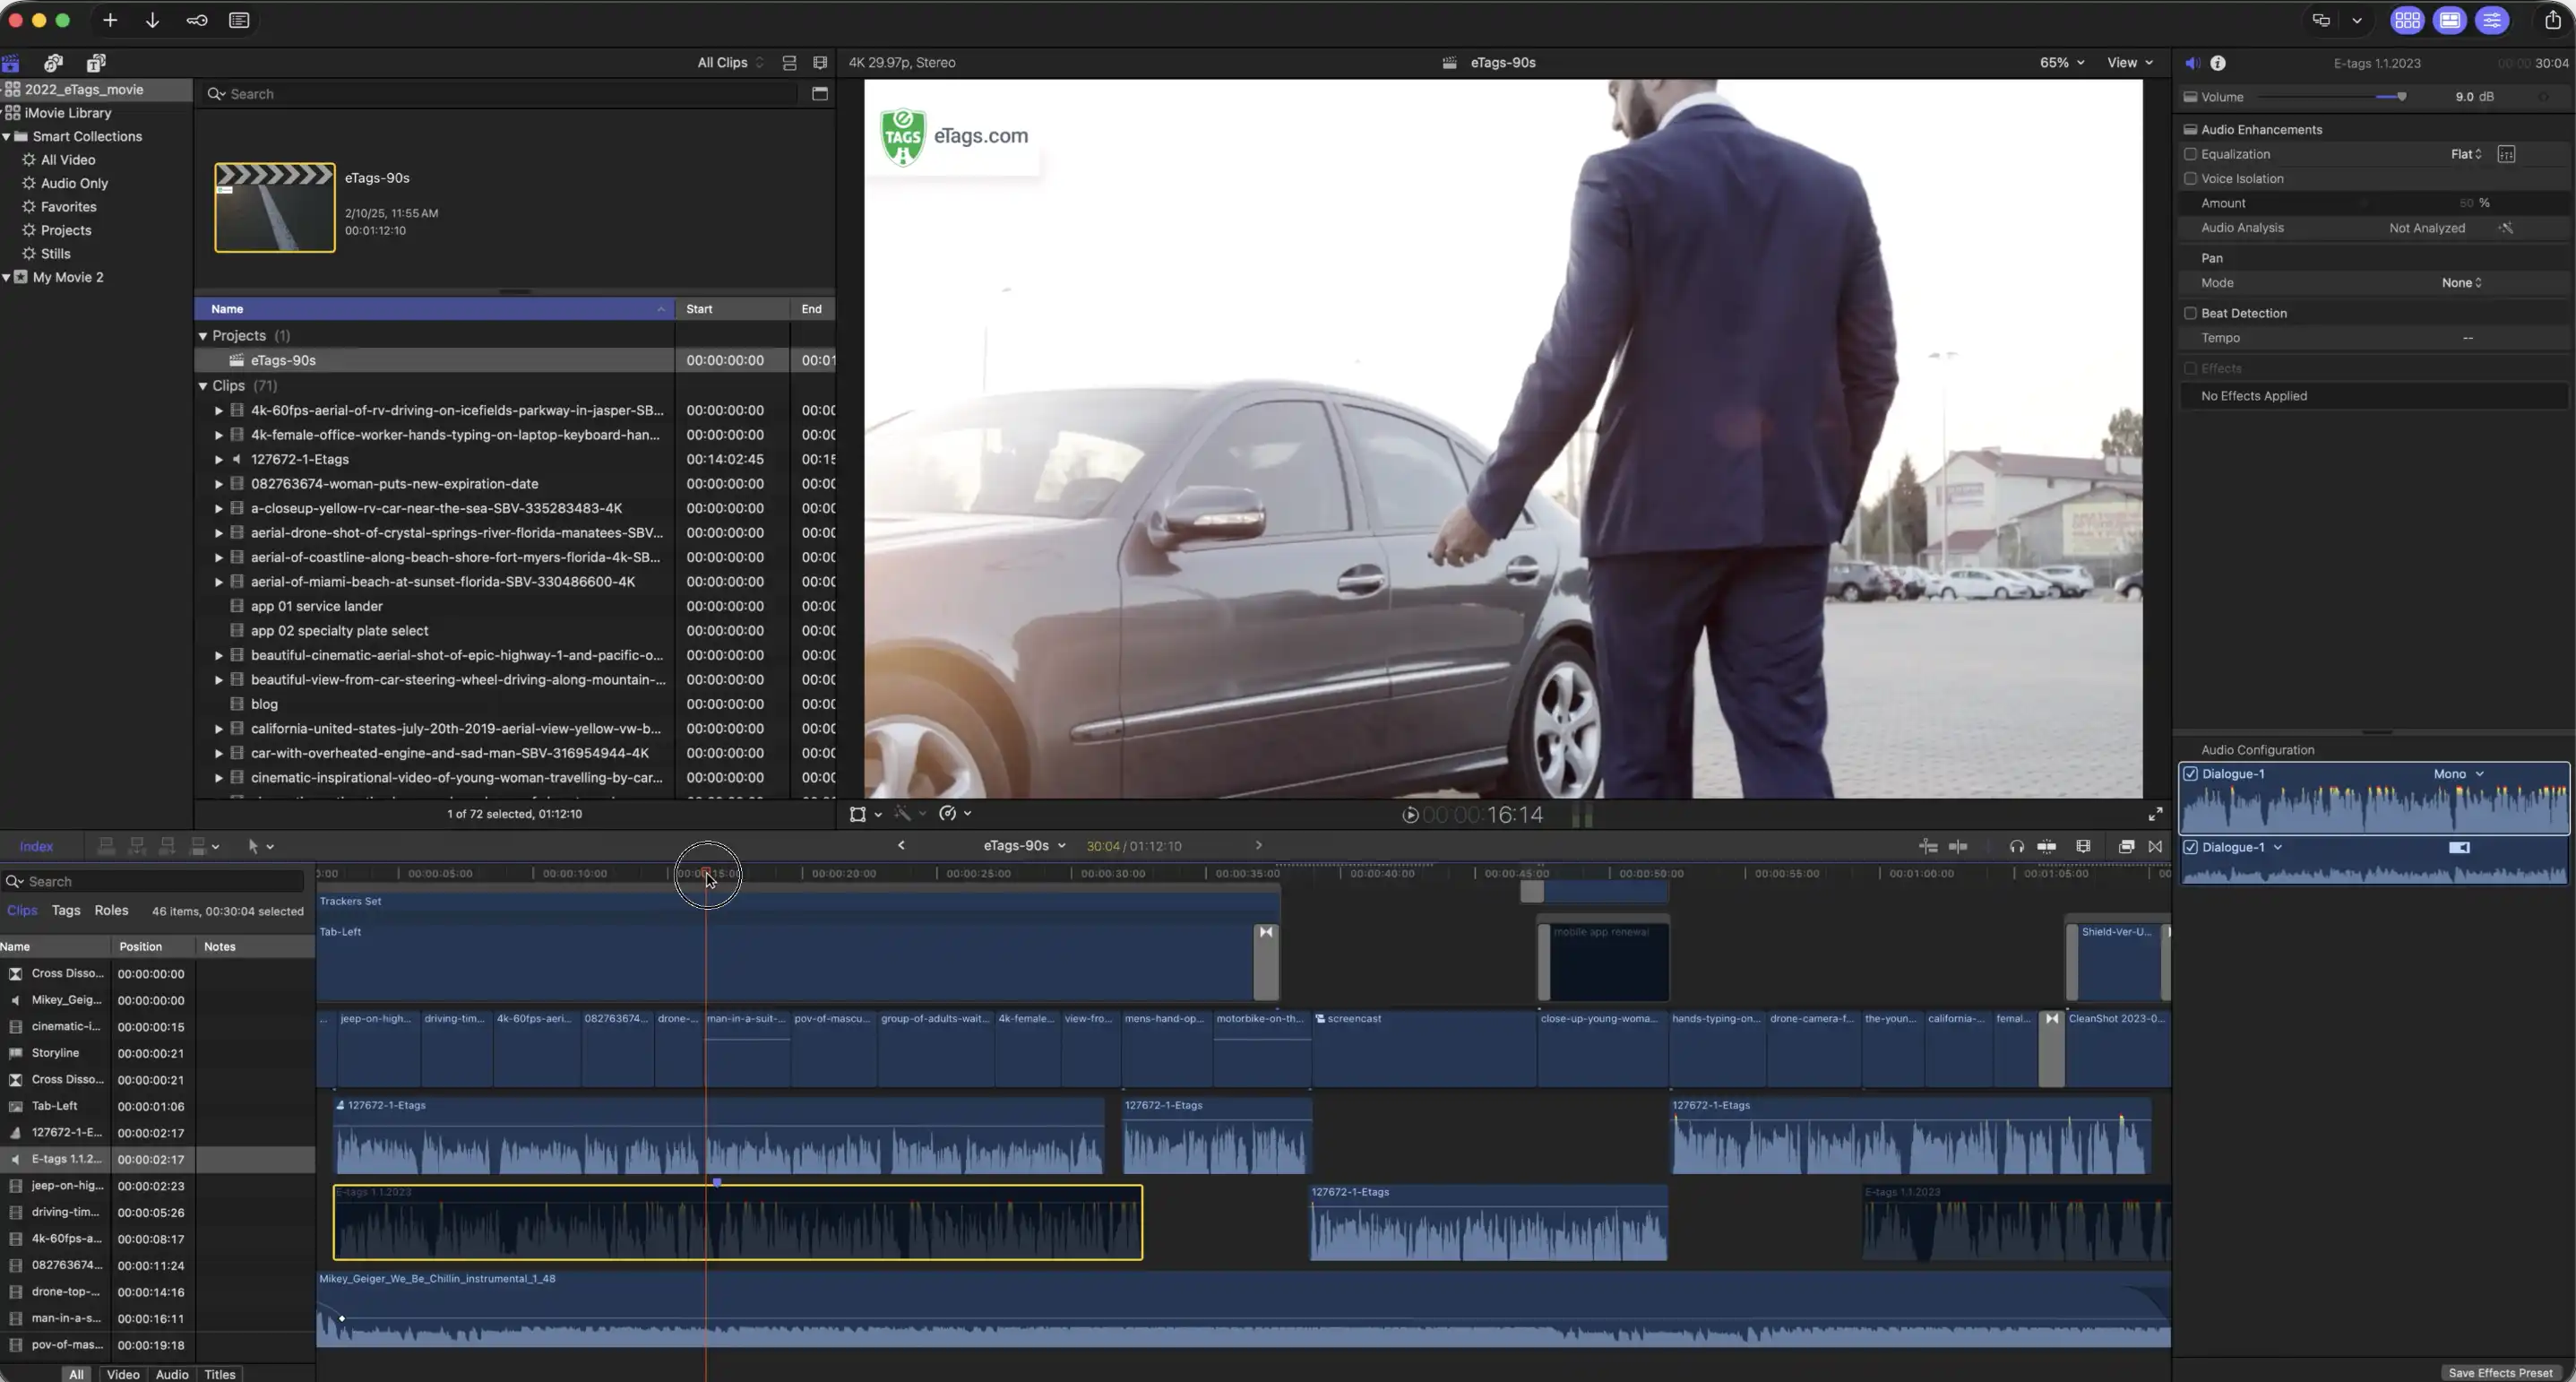Select the eTags-90s project thumbnail
Screen dimensions: 2576x1382
click(x=275, y=208)
